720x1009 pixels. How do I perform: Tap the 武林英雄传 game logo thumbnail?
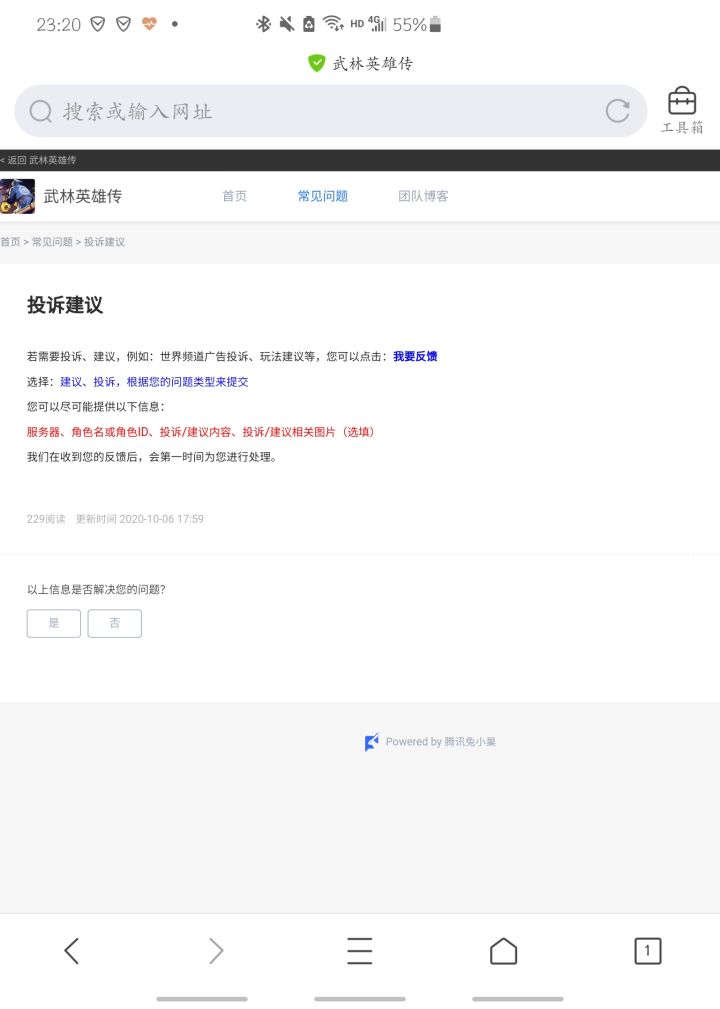point(17,196)
